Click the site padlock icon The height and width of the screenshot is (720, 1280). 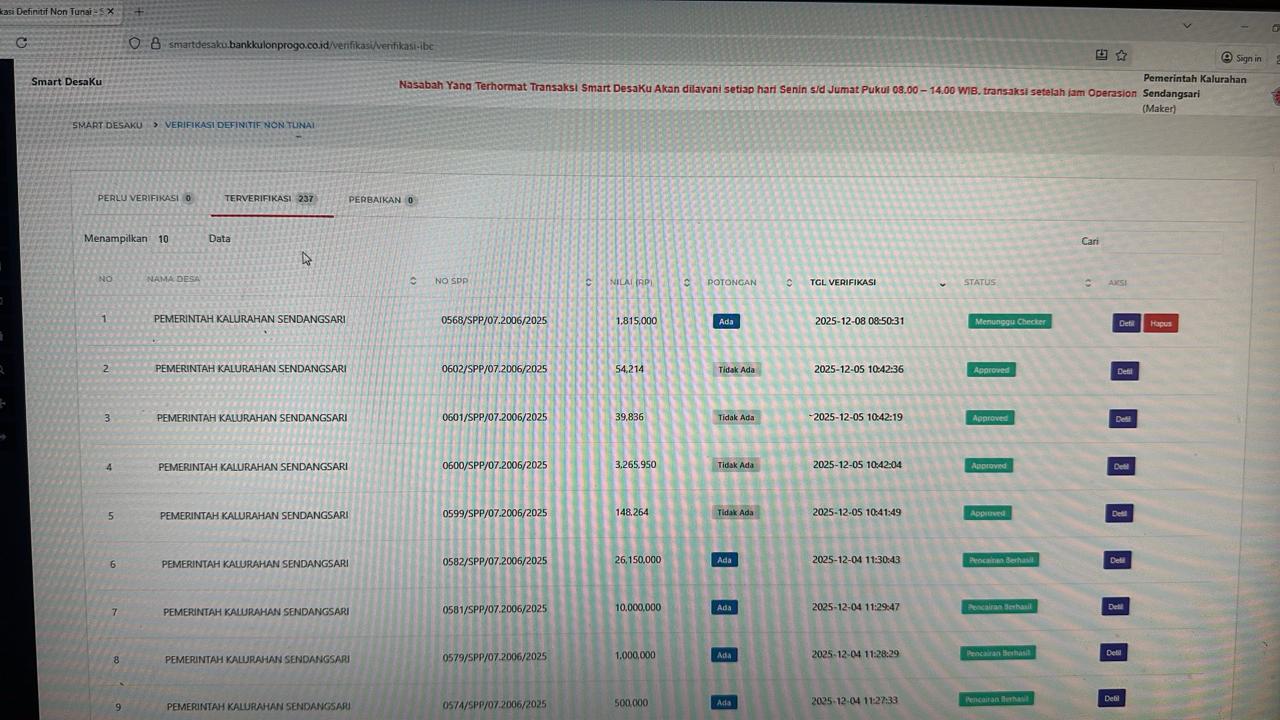[x=155, y=44]
